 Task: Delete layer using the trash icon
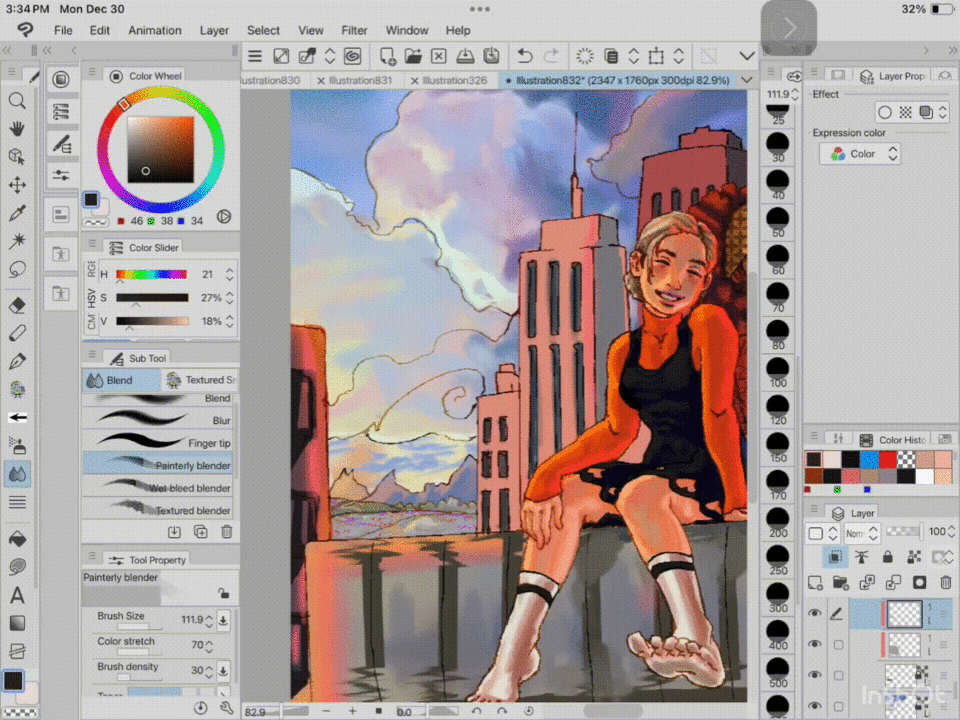pos(945,583)
